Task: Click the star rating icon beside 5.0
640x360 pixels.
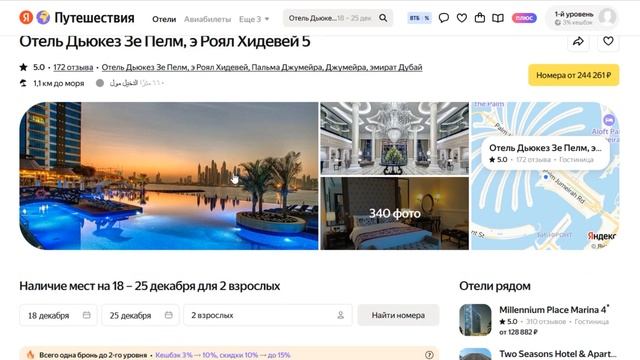Action: pos(23,67)
